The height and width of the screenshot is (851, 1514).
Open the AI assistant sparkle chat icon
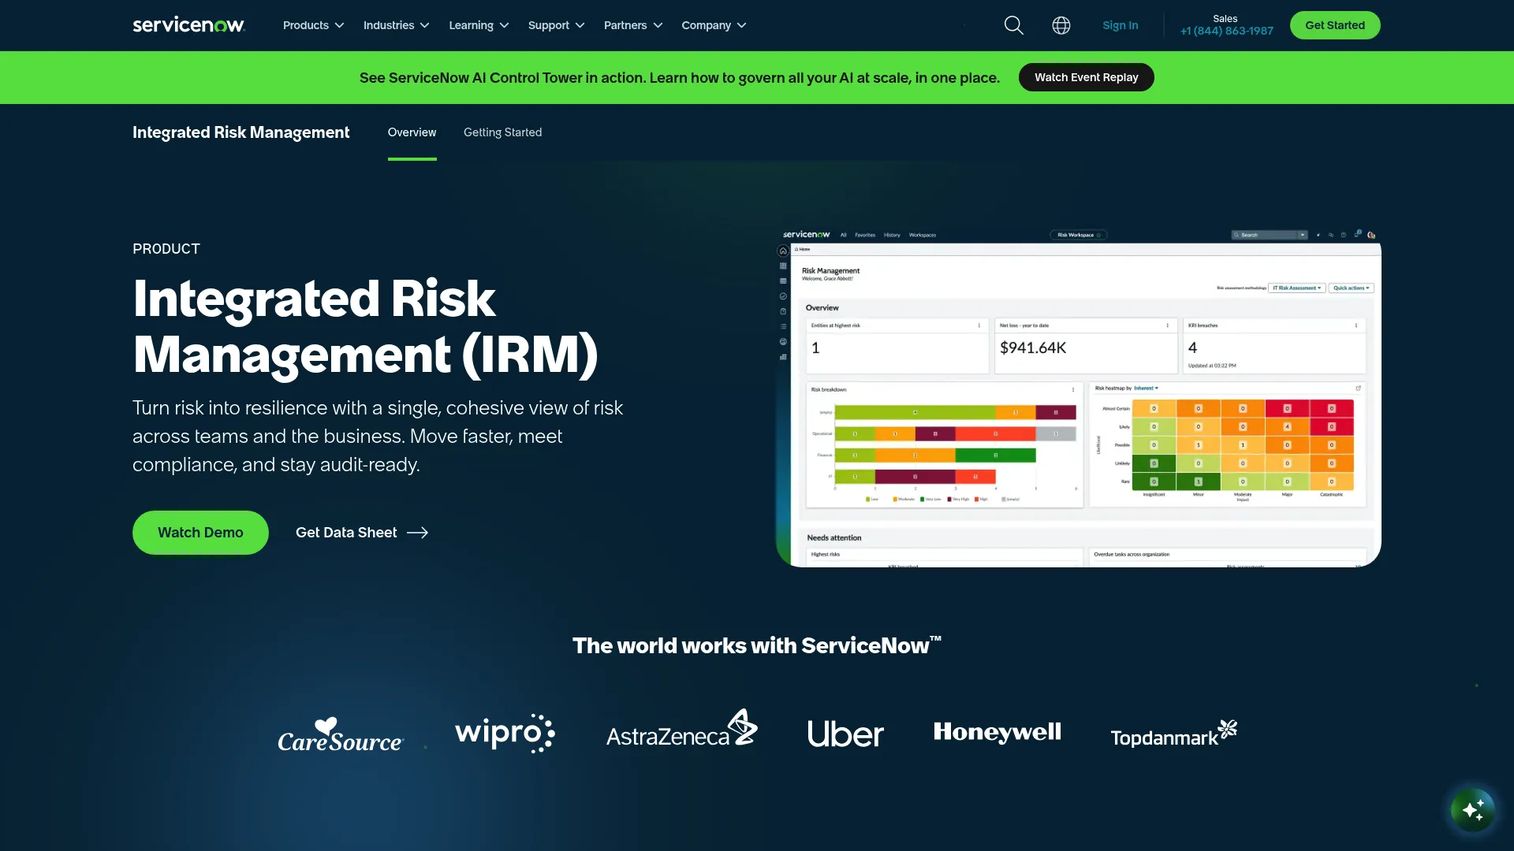[1472, 810]
